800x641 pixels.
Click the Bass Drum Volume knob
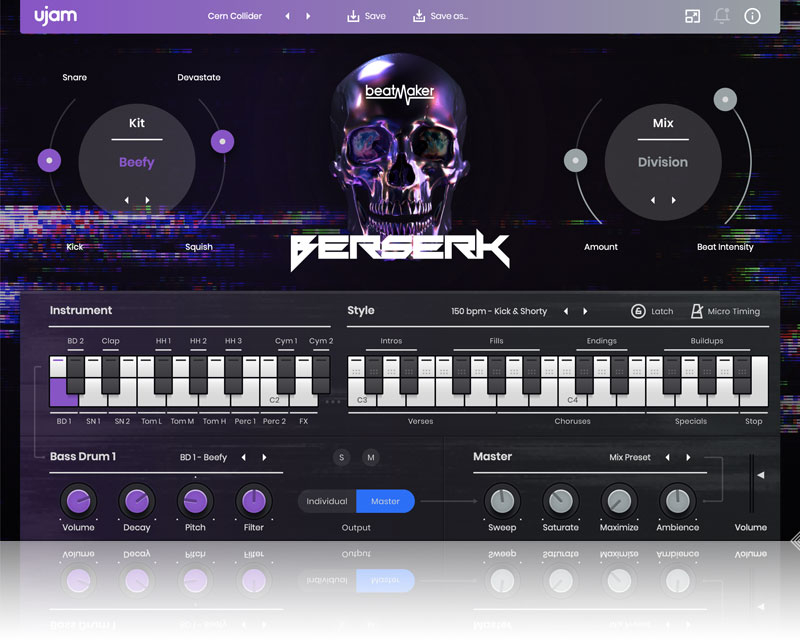[x=78, y=500]
